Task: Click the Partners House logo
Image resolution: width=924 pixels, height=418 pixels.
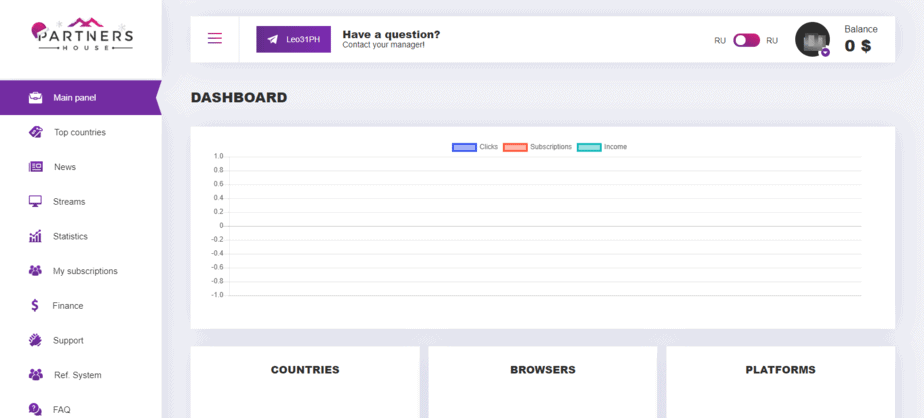Action: pyautogui.click(x=81, y=37)
